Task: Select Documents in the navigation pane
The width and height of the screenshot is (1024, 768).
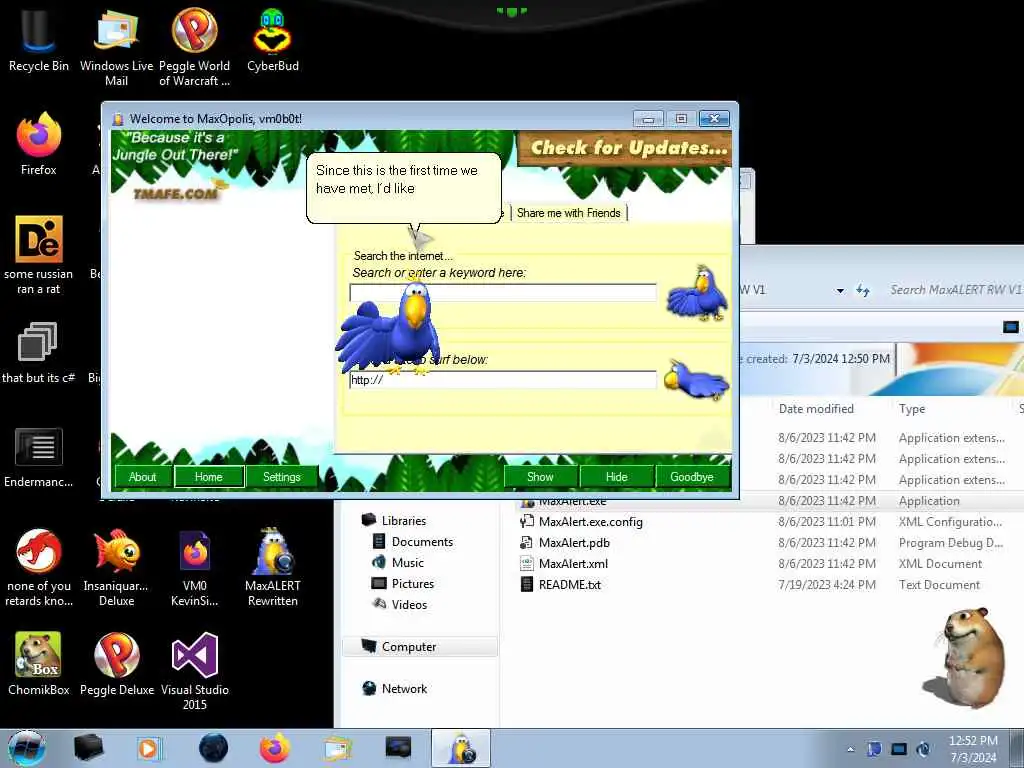Action: pos(413,541)
